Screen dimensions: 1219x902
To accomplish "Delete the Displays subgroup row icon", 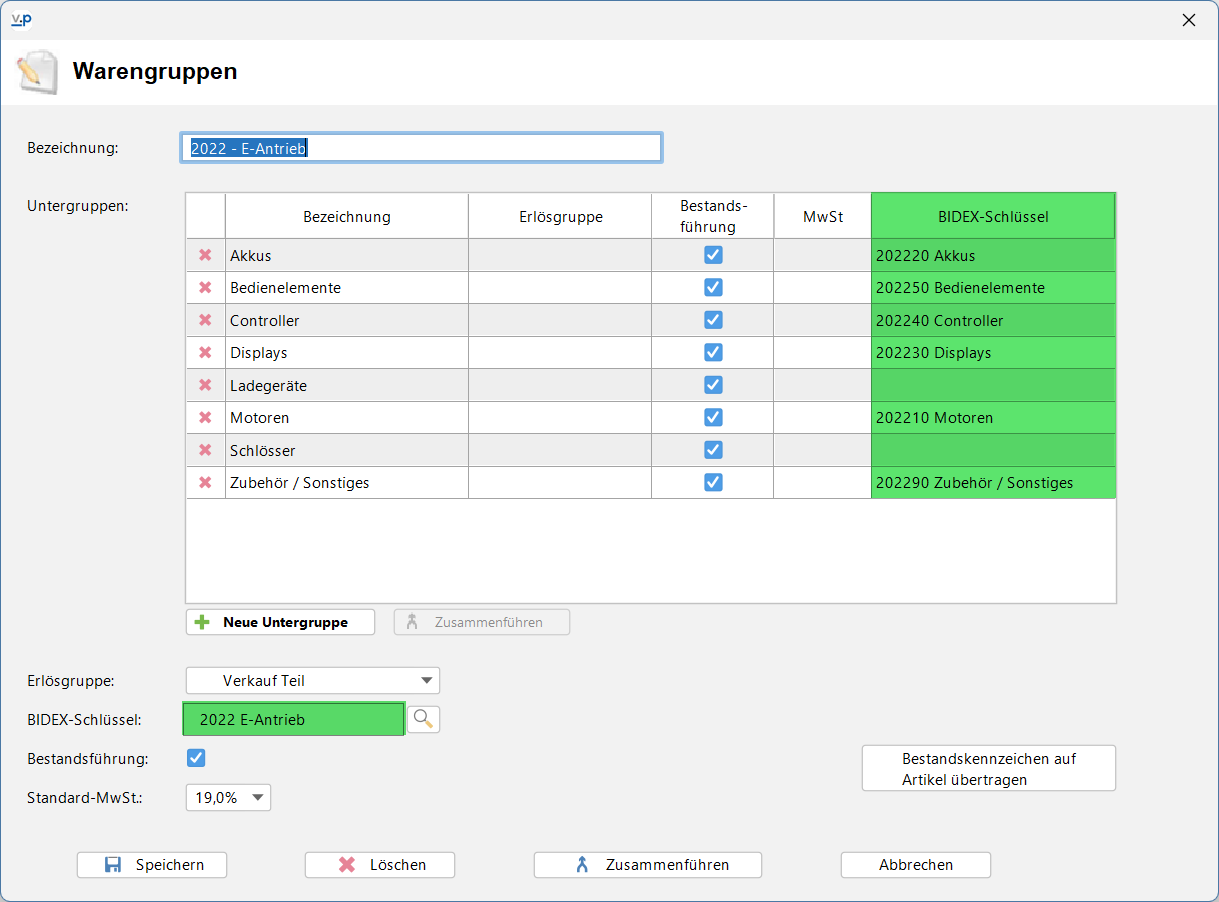I will (x=205, y=352).
